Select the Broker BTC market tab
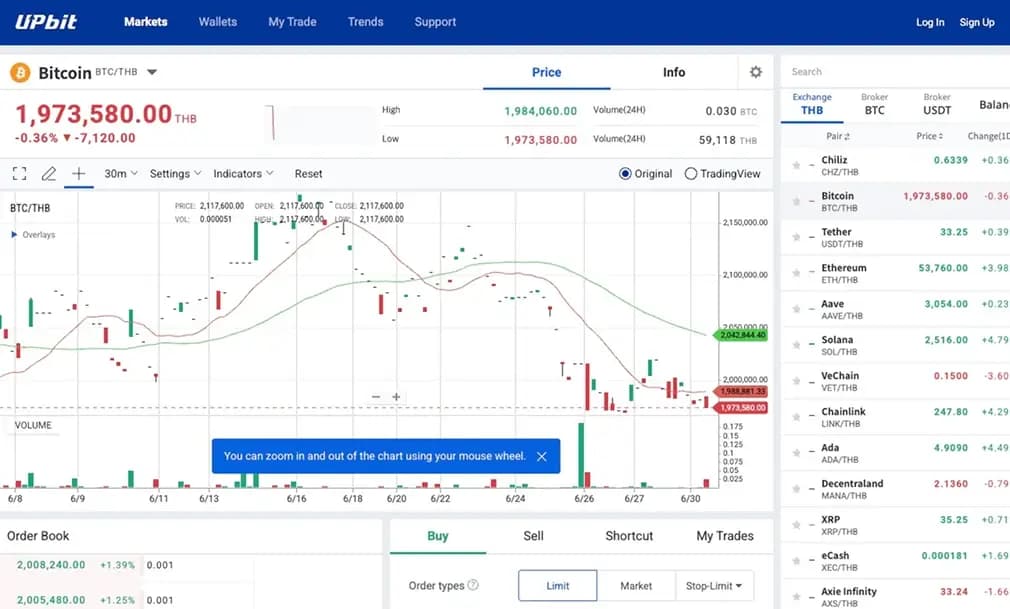Image resolution: width=1010 pixels, height=609 pixels. (x=874, y=104)
